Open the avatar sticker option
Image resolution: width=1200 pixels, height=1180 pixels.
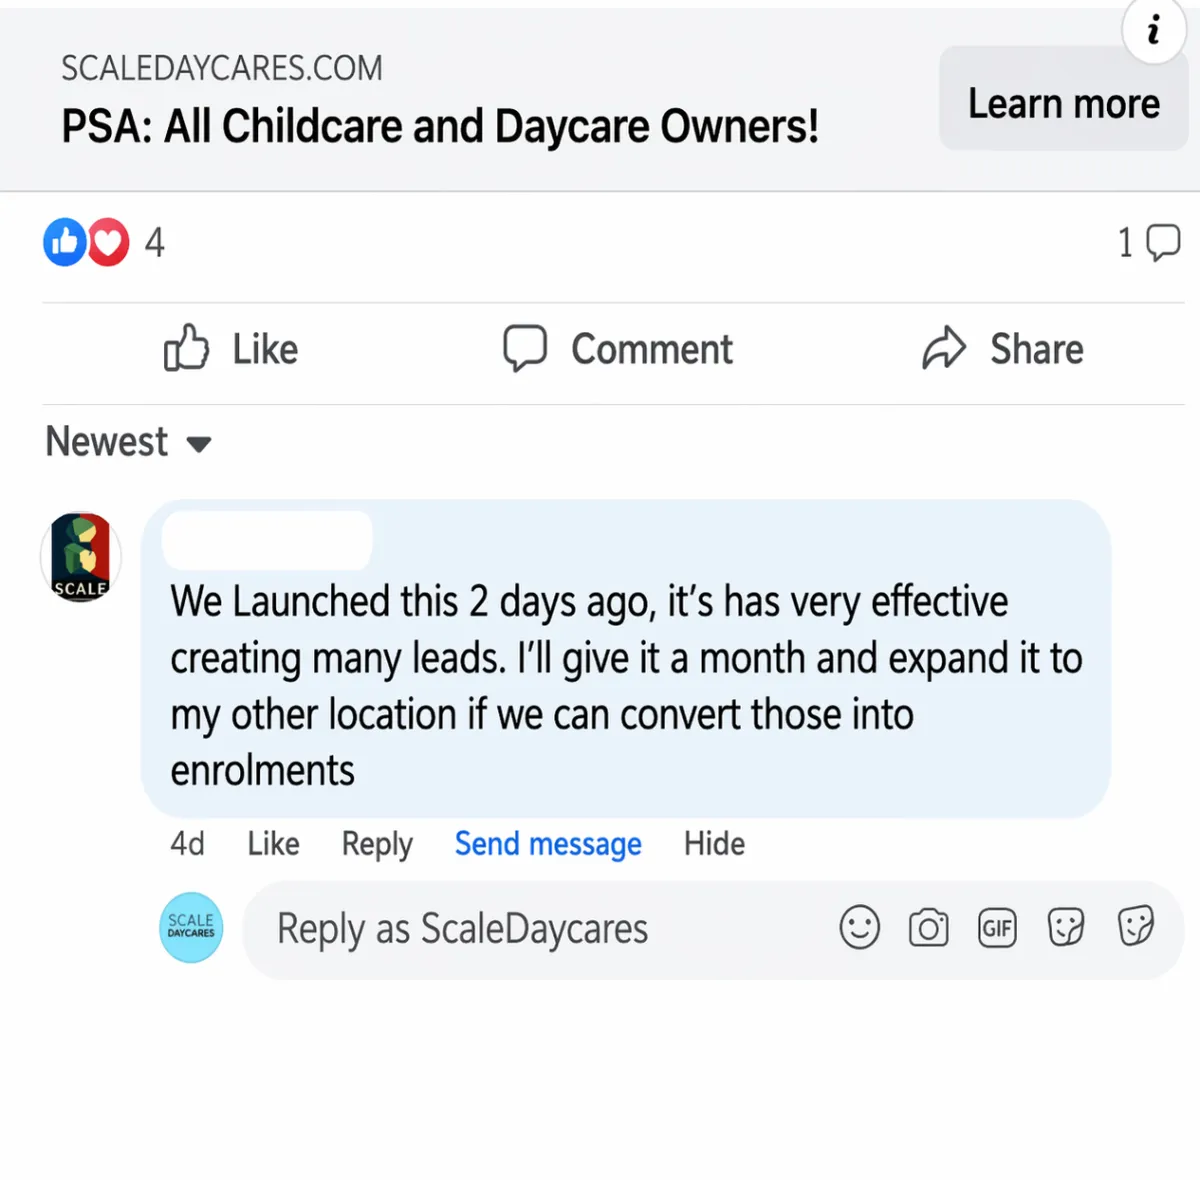[1136, 927]
